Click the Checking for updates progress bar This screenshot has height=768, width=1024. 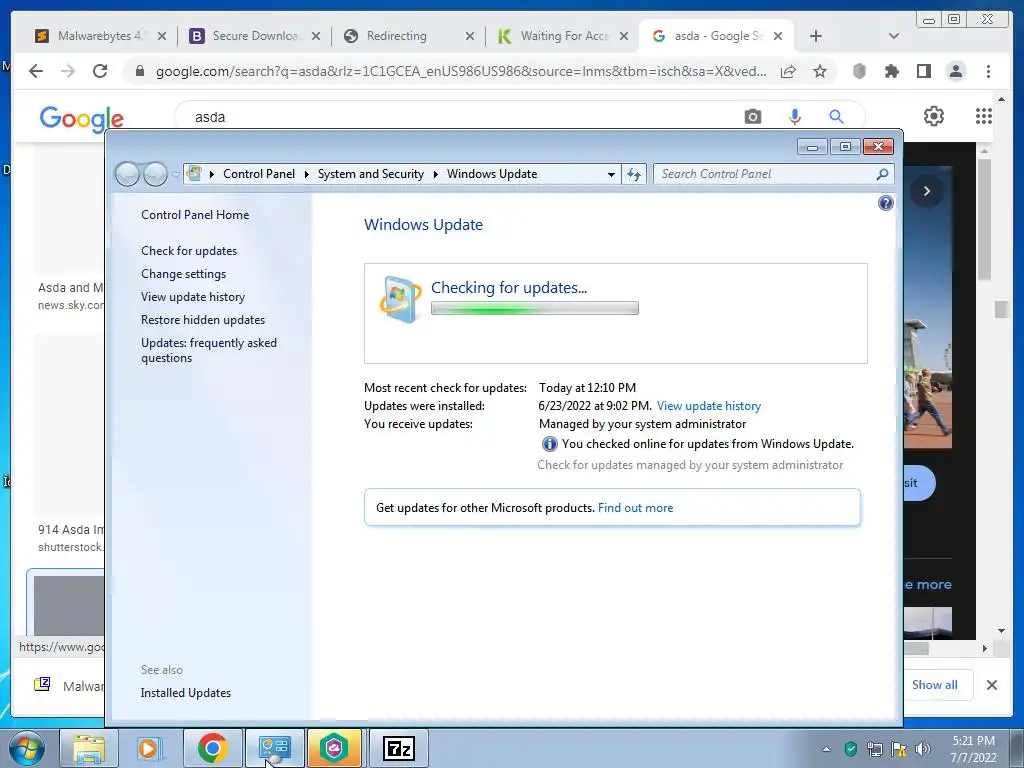pyautogui.click(x=535, y=308)
